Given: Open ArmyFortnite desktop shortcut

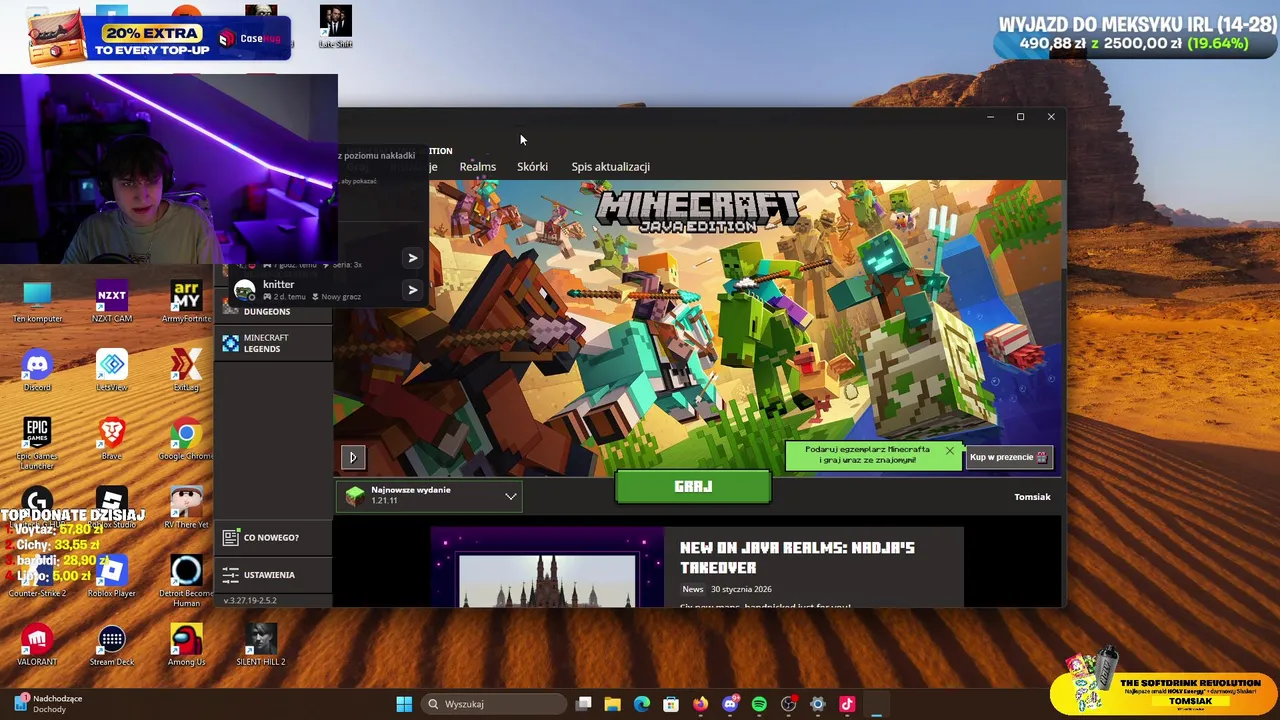Looking at the screenshot, I should coord(186,301).
